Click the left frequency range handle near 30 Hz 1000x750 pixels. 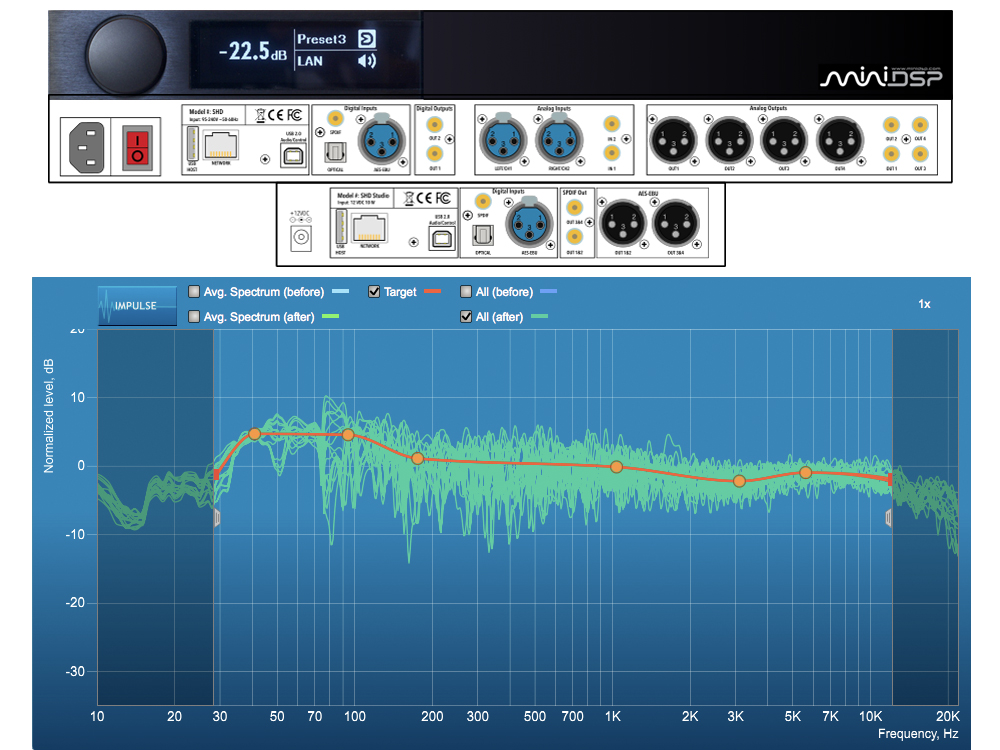(216, 517)
